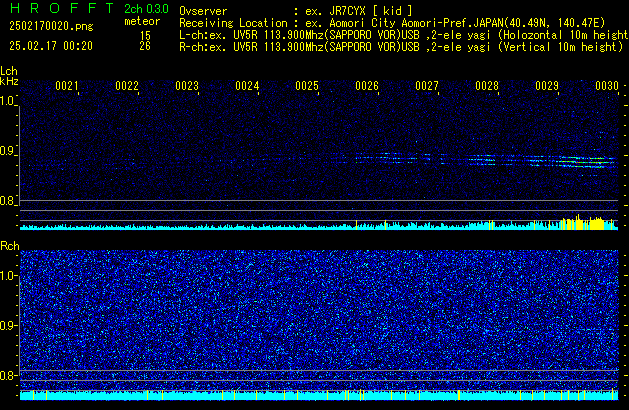Select the 0021 time marker

67,86
